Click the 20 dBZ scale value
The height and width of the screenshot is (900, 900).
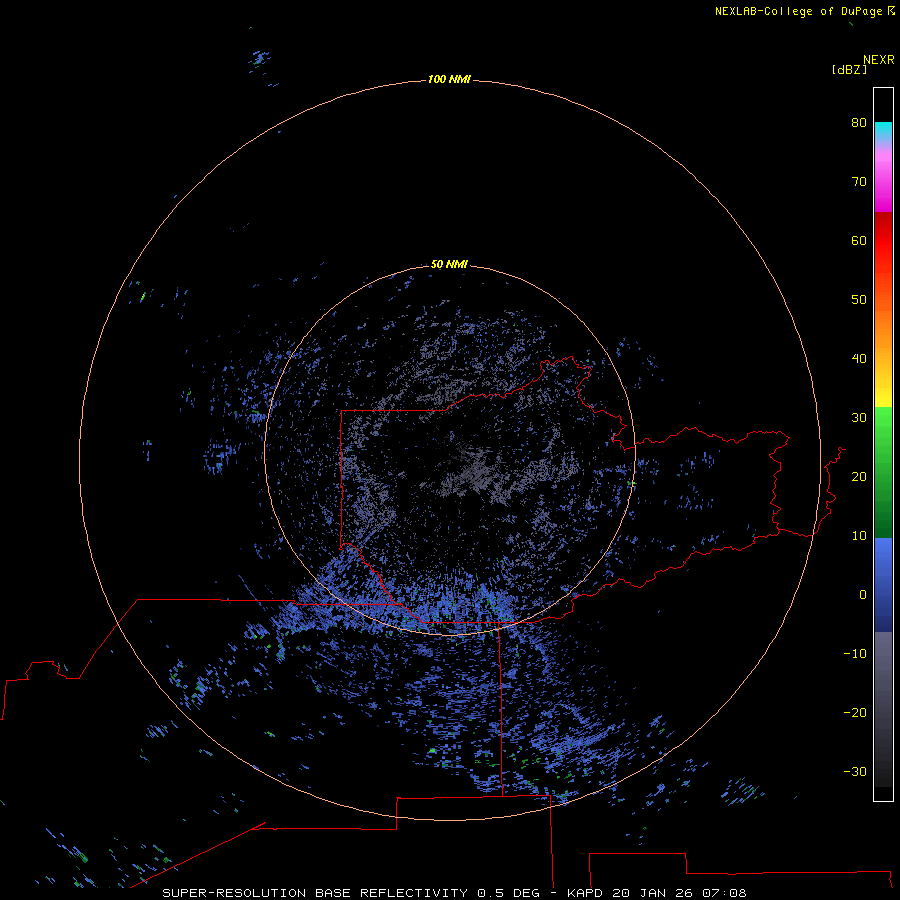[x=859, y=476]
